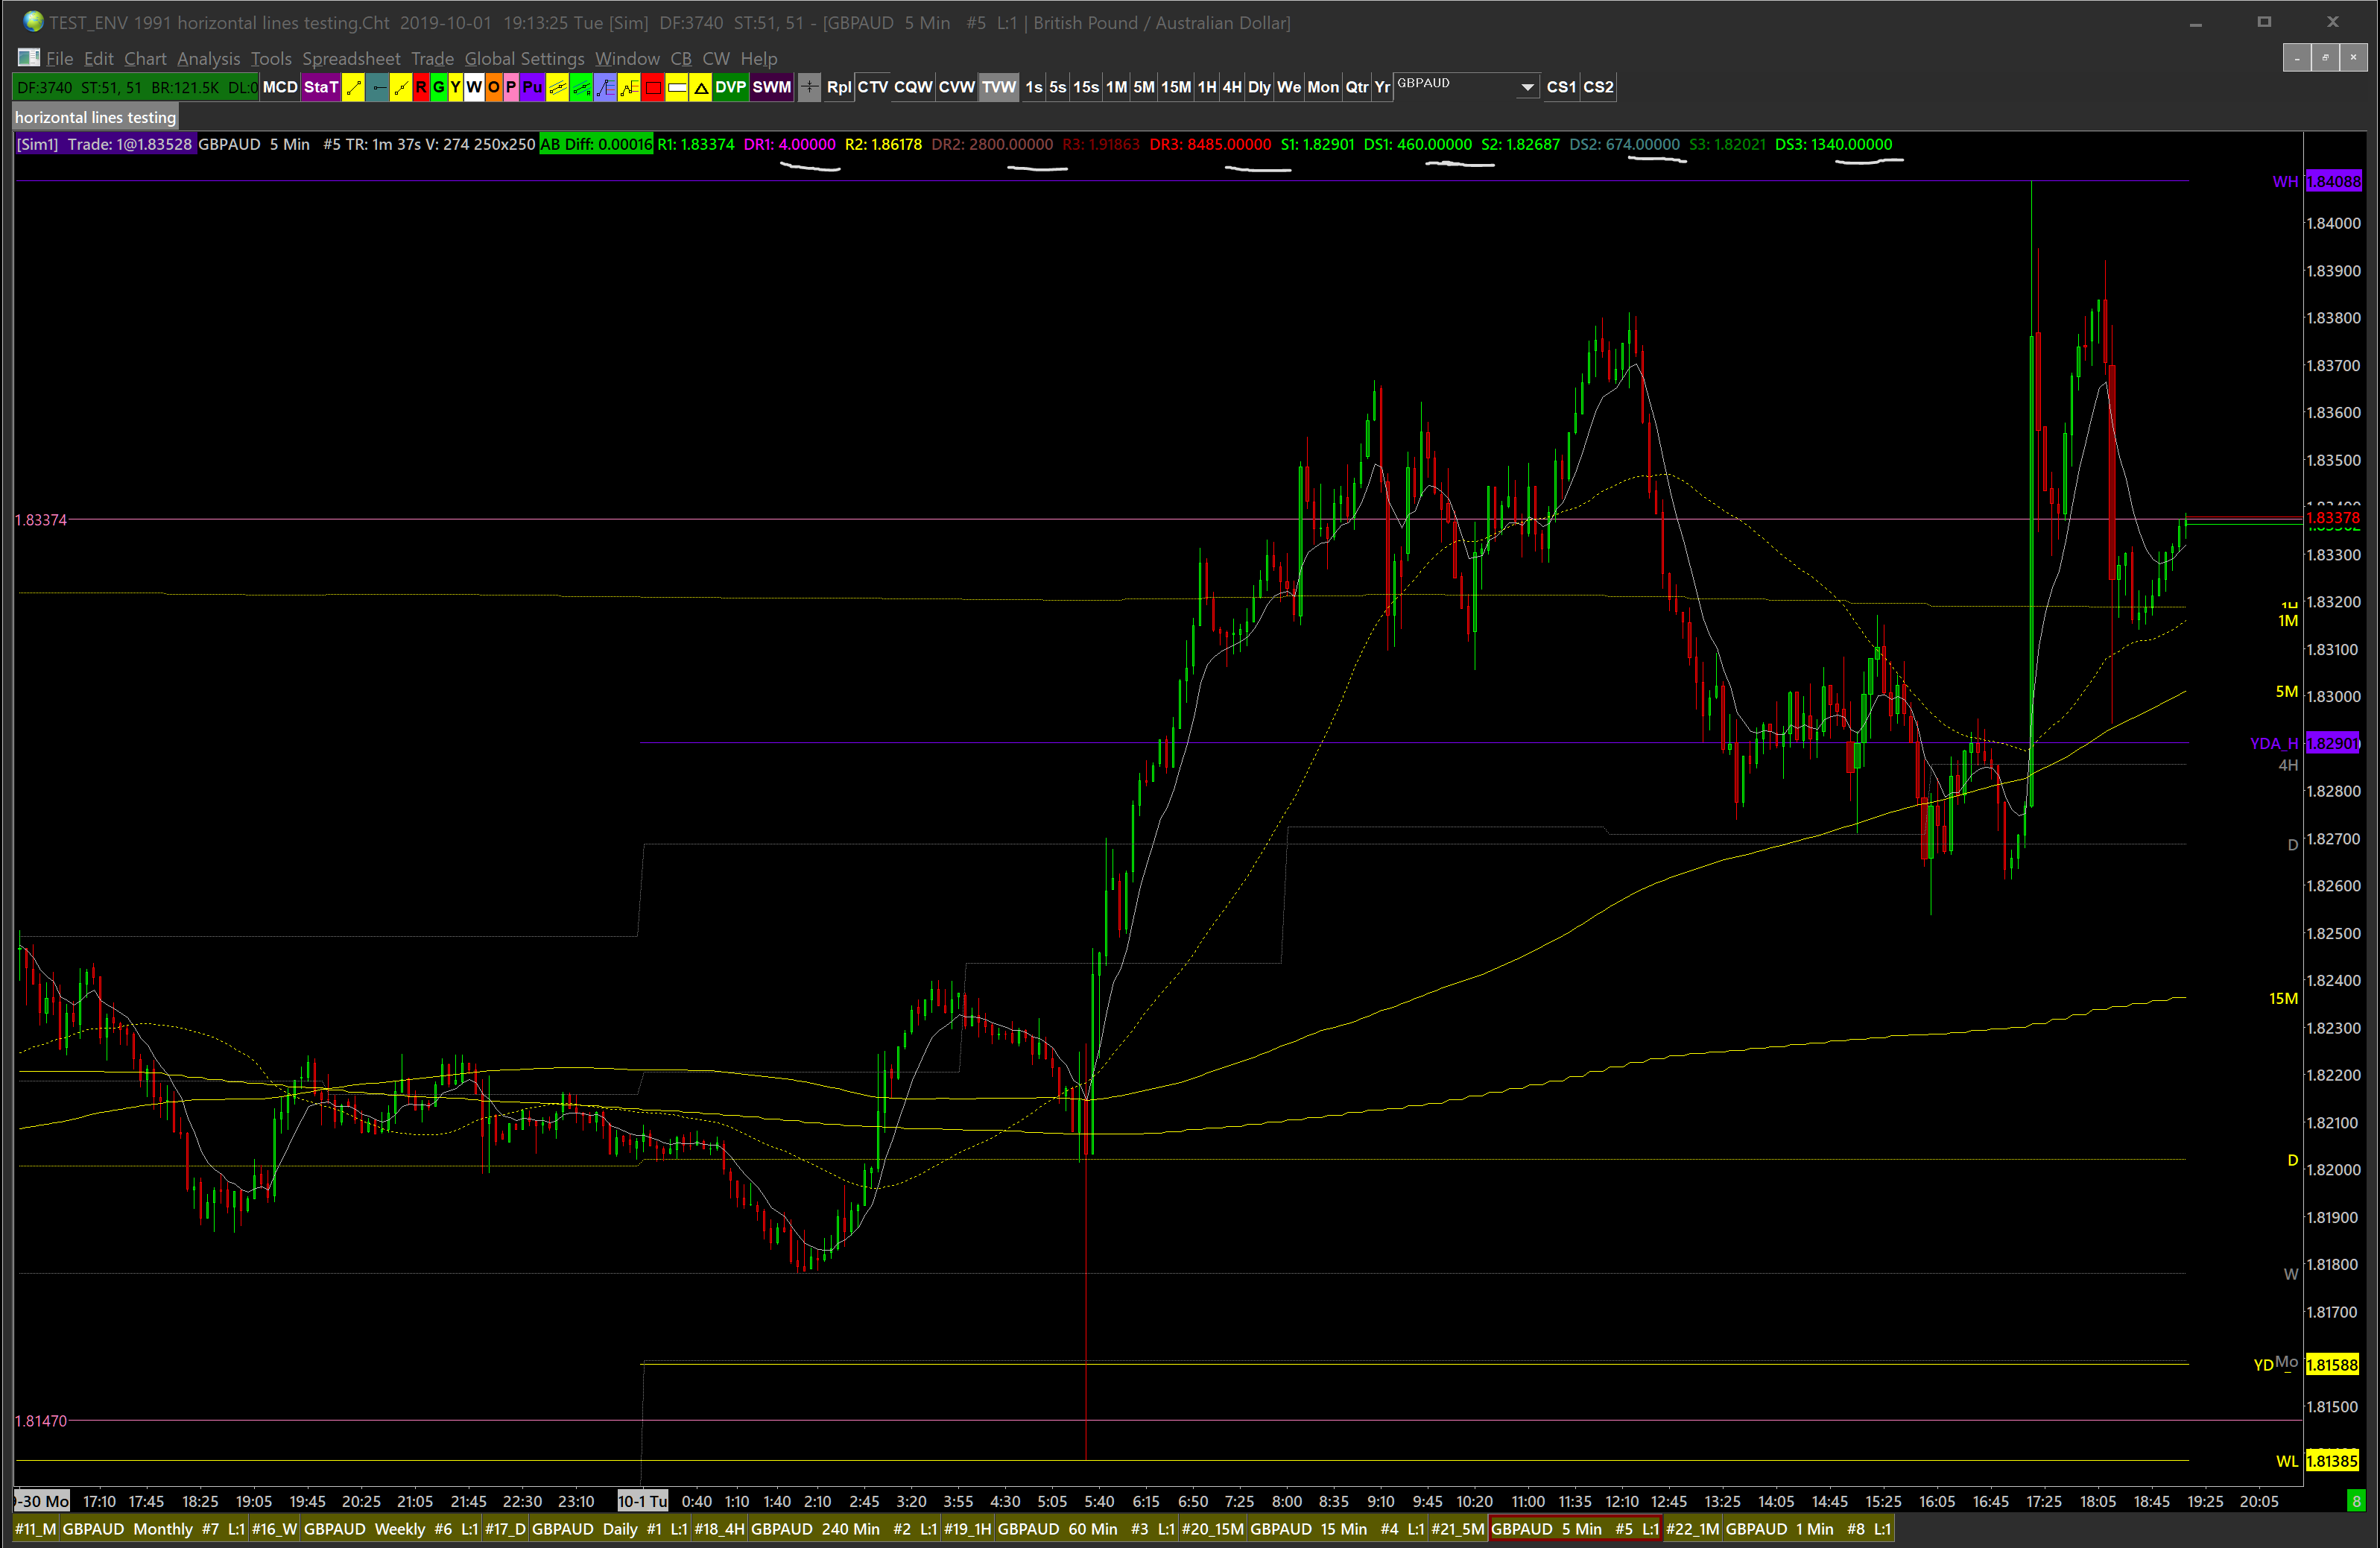Select the red rectangle drawing tool
This screenshot has width=2380, height=1548.
(x=653, y=88)
